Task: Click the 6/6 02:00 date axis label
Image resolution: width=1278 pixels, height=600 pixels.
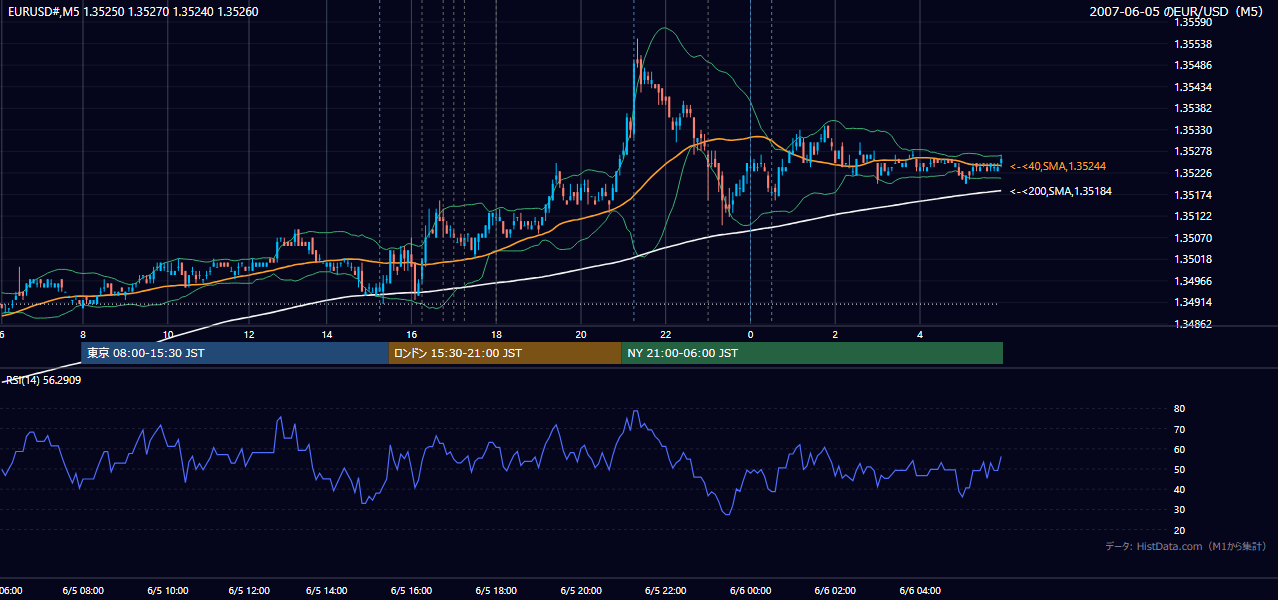Action: coord(835,591)
